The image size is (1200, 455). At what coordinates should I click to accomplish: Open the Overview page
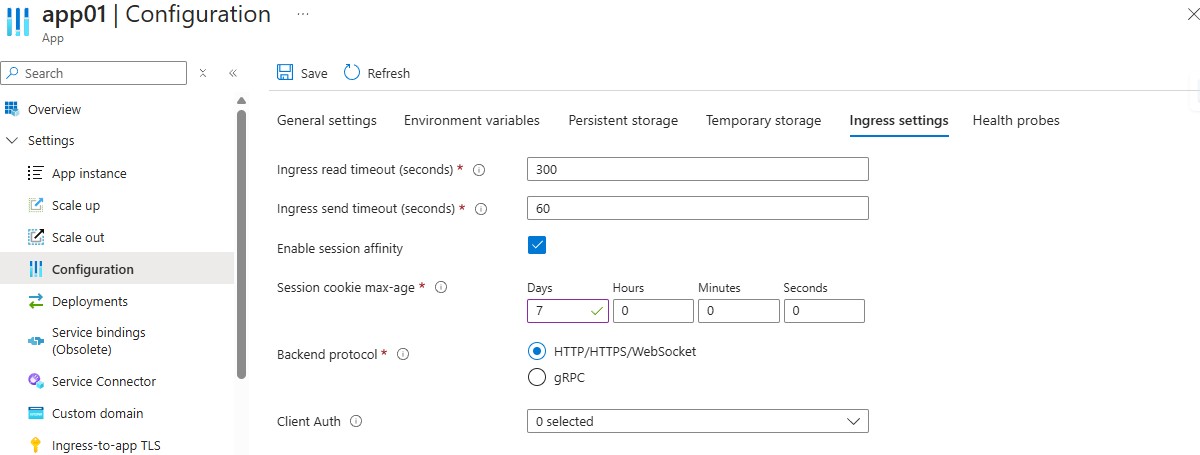(54, 109)
